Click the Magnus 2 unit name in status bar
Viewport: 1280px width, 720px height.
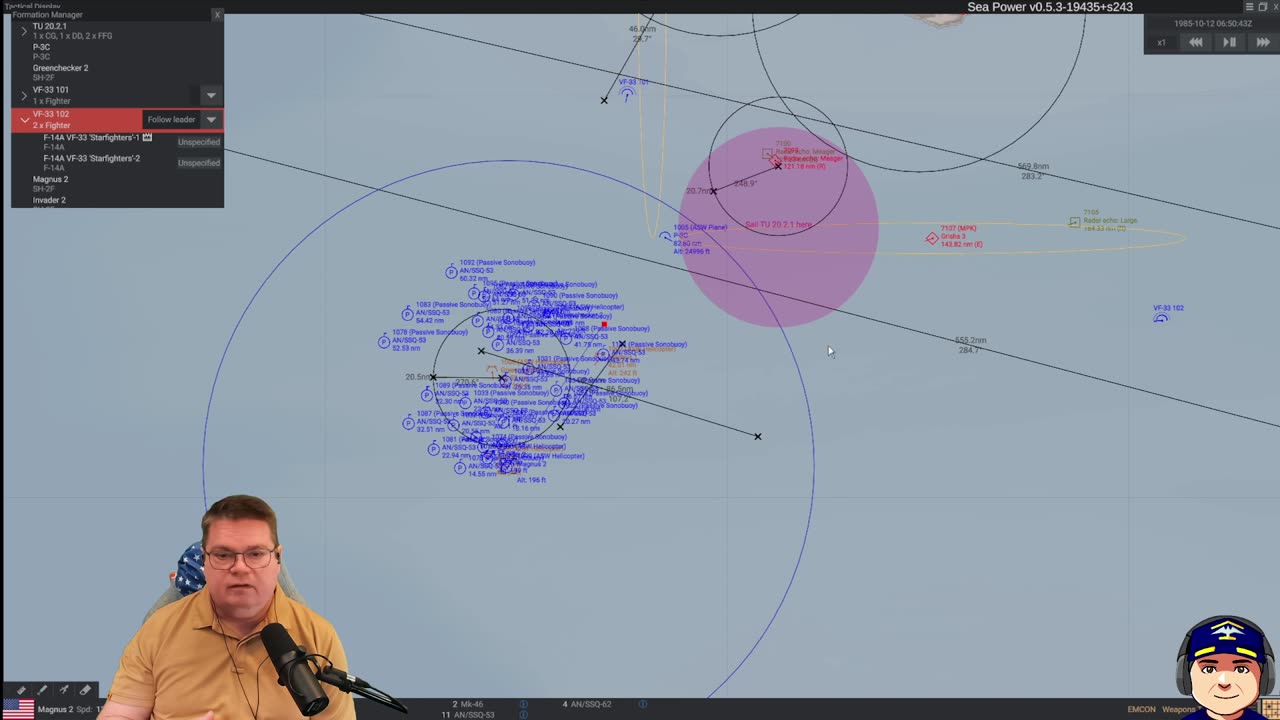[x=55, y=710]
